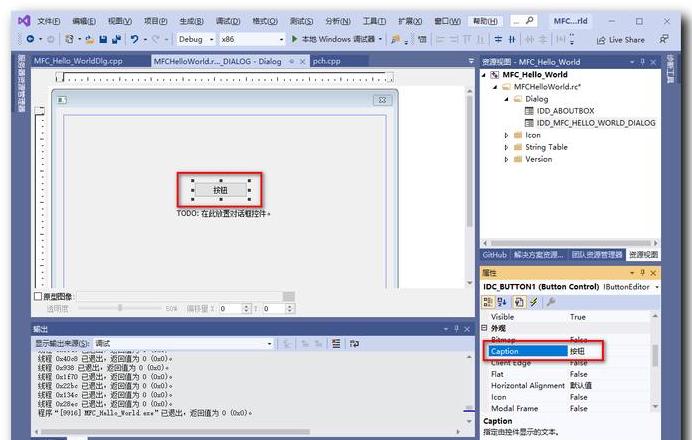The image size is (692, 440).
Task: Start the 本地 Windows 调试器 debugger
Action: [334, 39]
